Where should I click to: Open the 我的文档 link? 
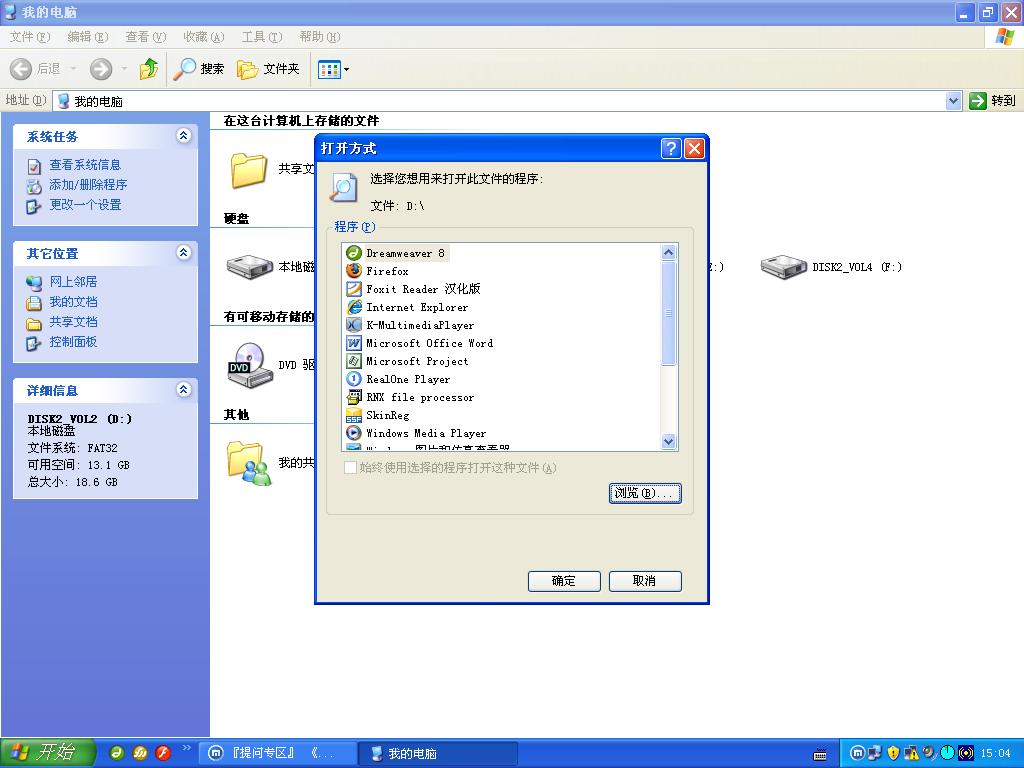73,302
